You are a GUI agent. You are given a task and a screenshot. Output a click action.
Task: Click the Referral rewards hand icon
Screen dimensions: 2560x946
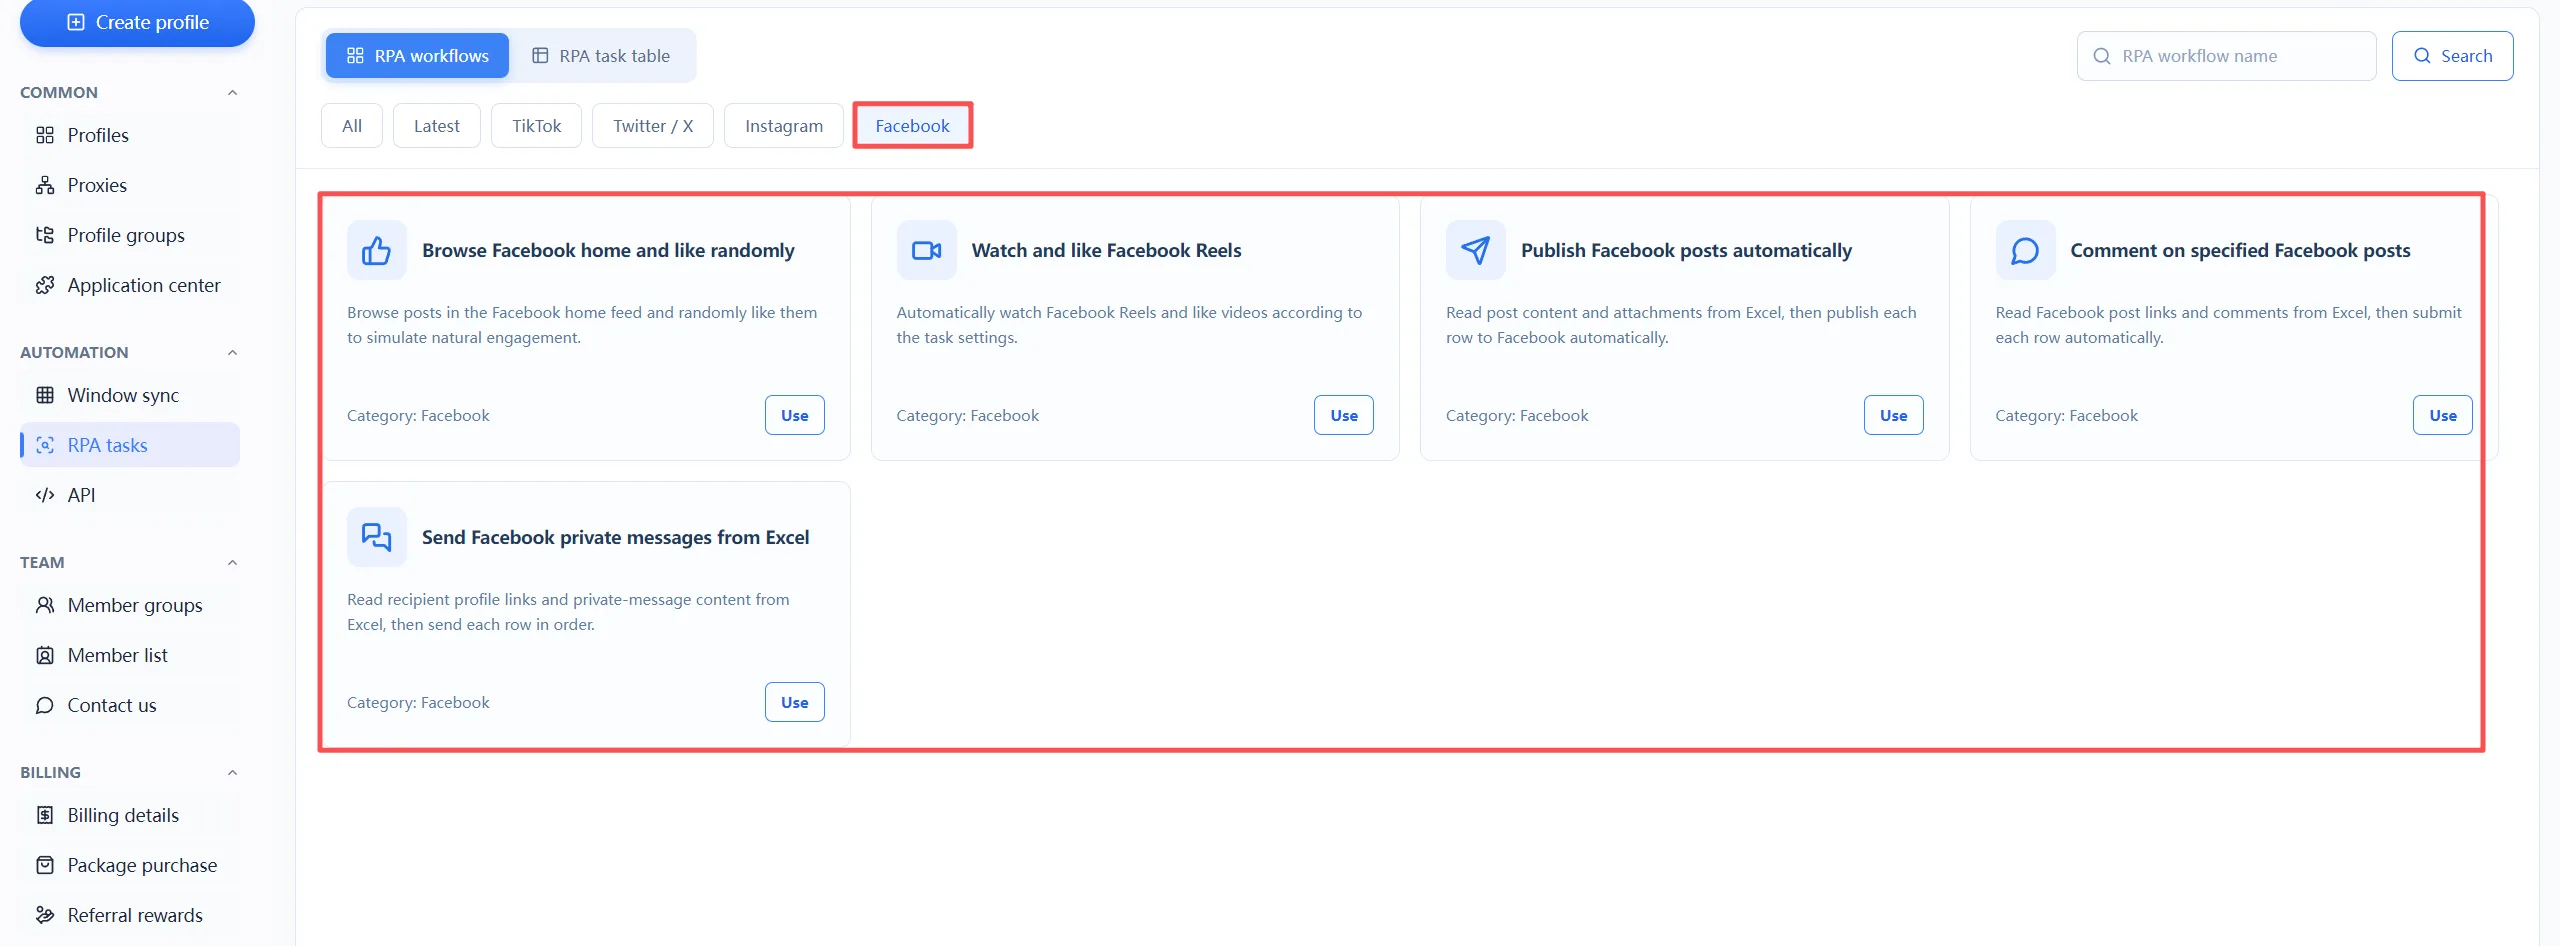point(45,915)
